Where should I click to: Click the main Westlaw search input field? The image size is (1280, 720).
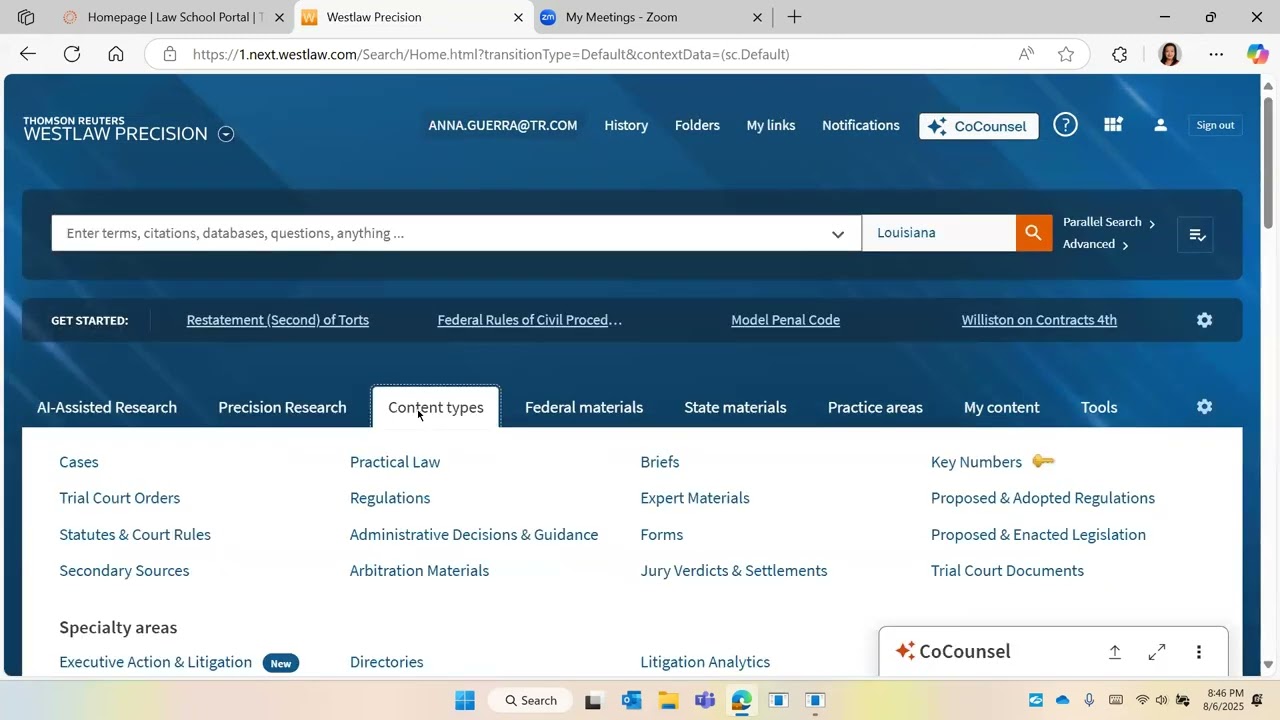tap(456, 233)
